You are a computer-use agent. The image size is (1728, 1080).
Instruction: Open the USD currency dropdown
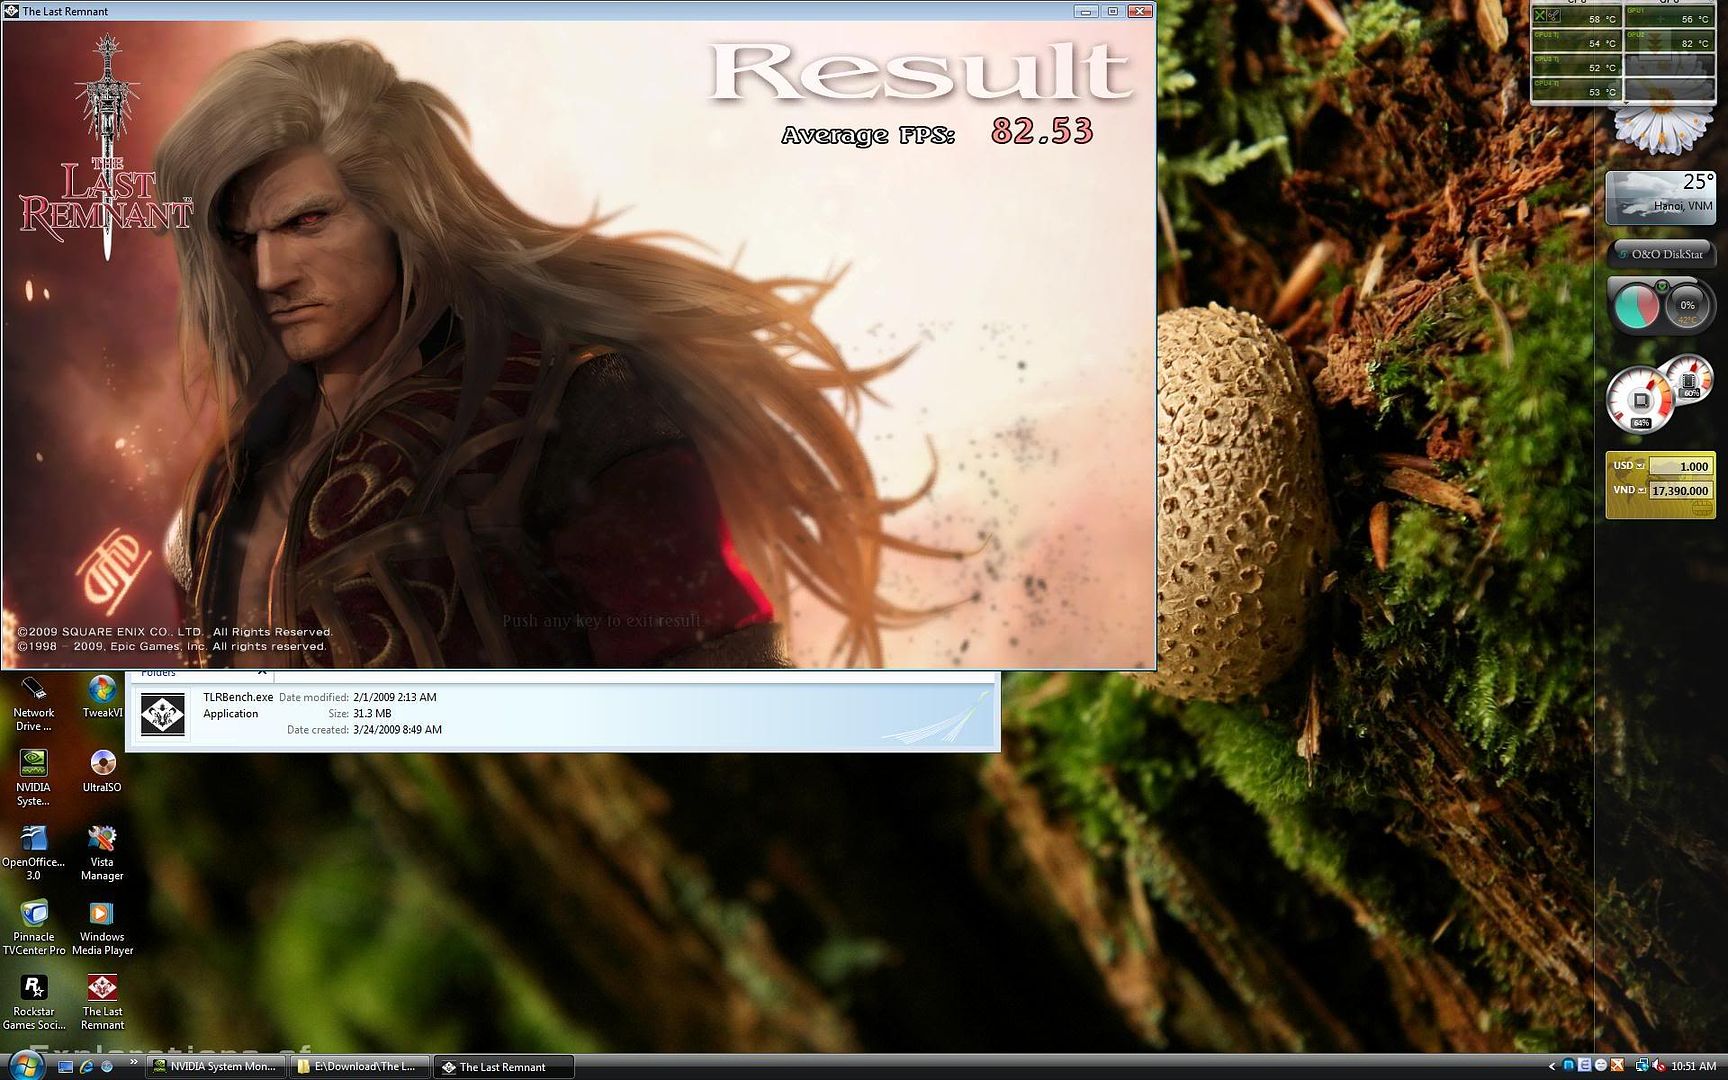(x=1640, y=466)
